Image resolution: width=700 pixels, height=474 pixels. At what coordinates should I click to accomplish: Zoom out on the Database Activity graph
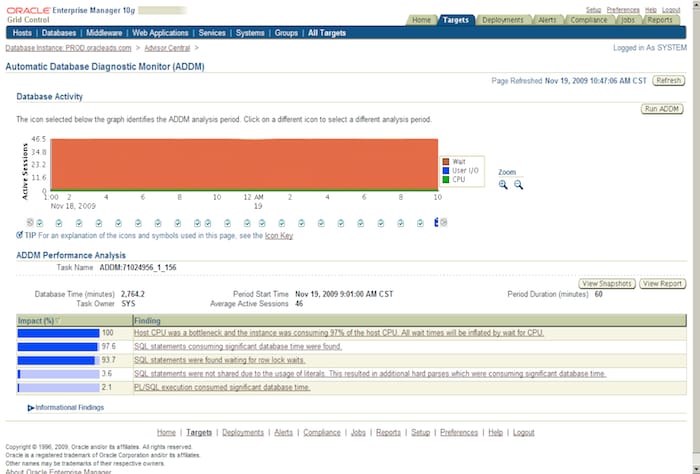518,185
